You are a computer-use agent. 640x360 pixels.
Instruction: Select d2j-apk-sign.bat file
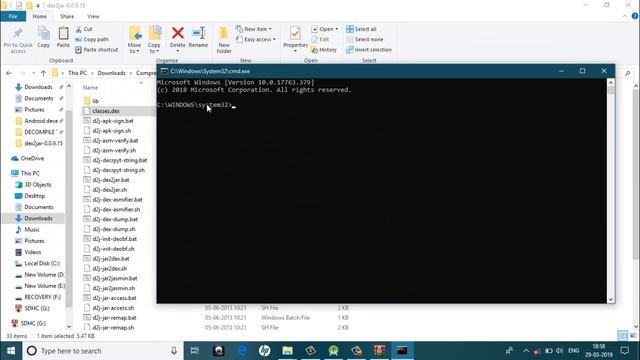113,121
